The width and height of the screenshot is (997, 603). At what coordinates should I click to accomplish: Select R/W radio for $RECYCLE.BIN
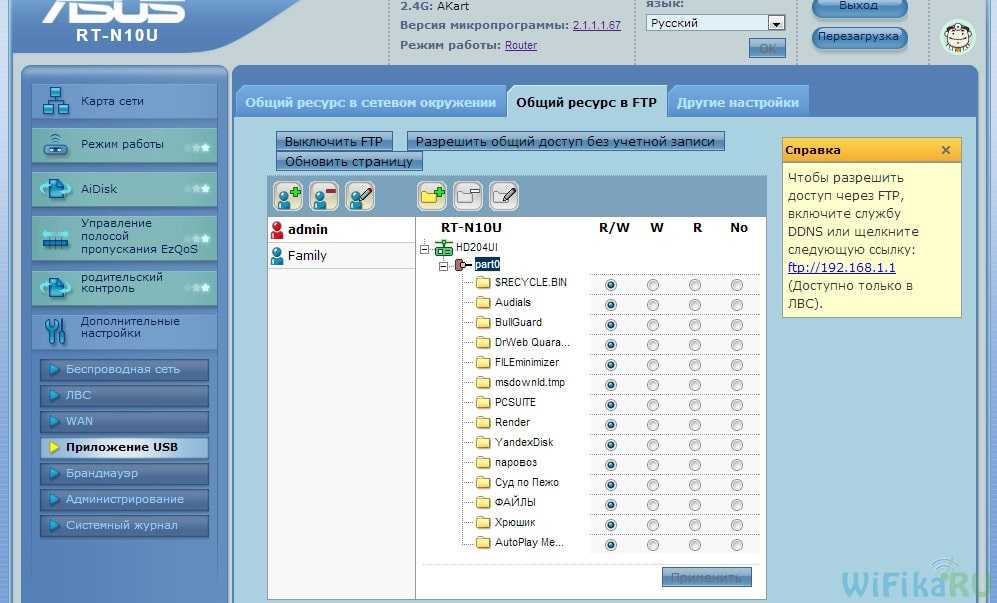coord(611,285)
